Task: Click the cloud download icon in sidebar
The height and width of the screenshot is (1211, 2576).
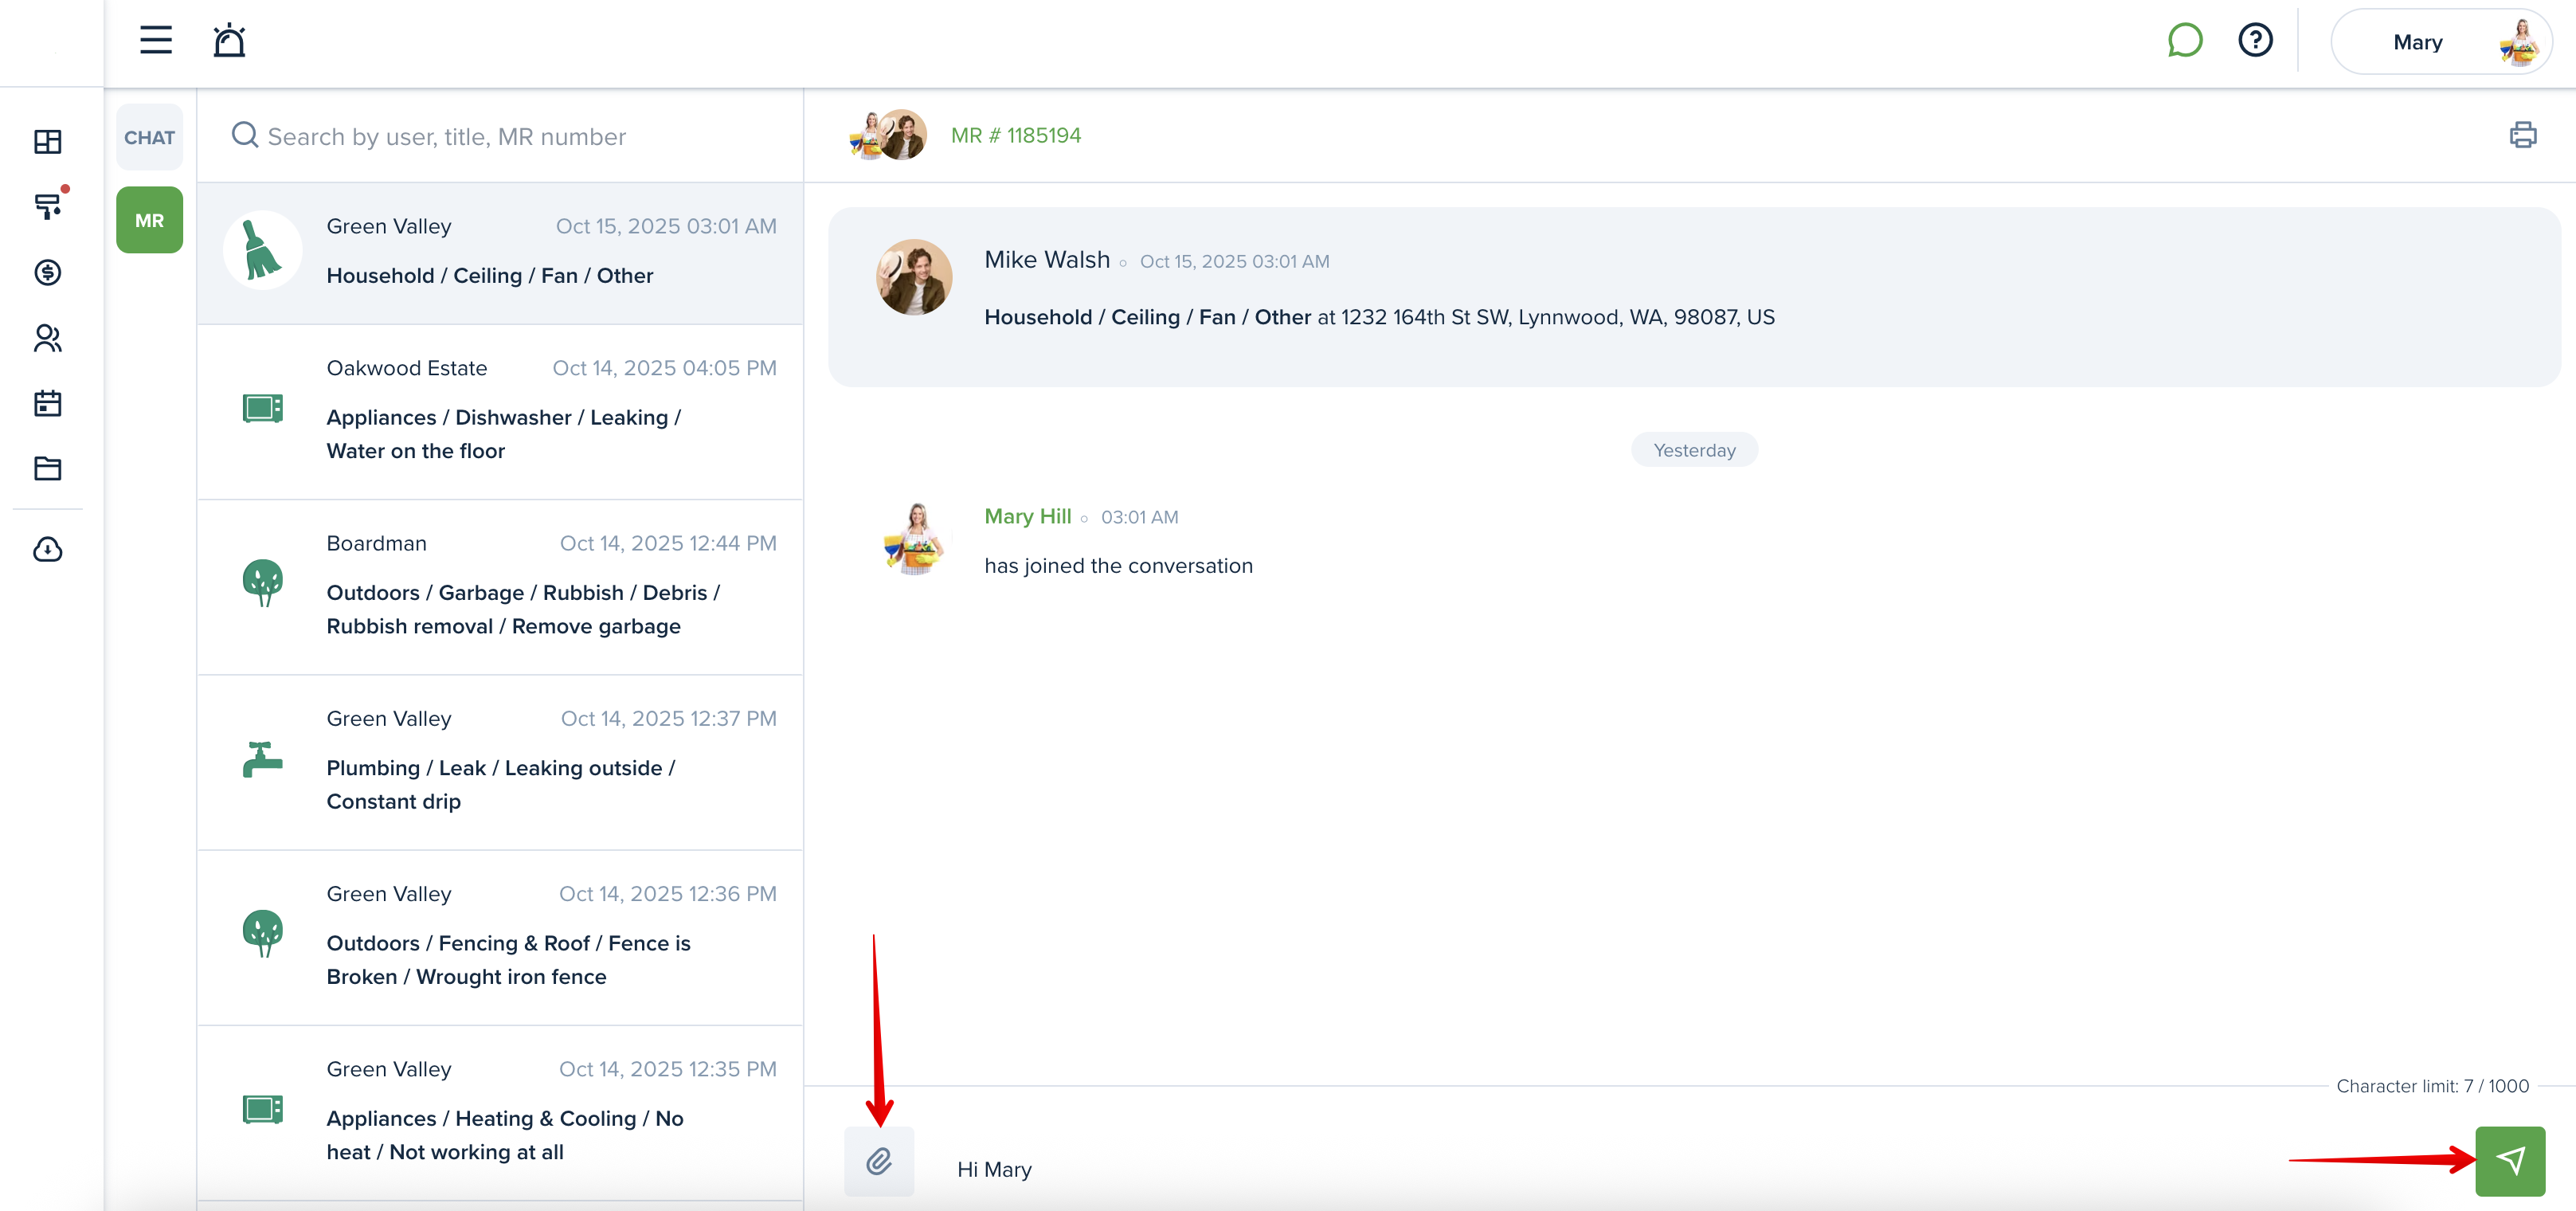Action: click(47, 549)
